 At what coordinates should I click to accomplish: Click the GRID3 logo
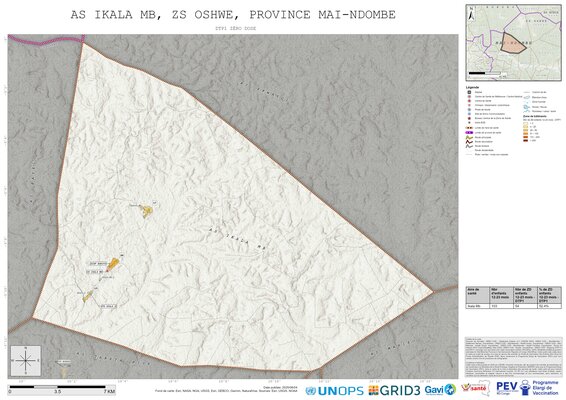394,390
